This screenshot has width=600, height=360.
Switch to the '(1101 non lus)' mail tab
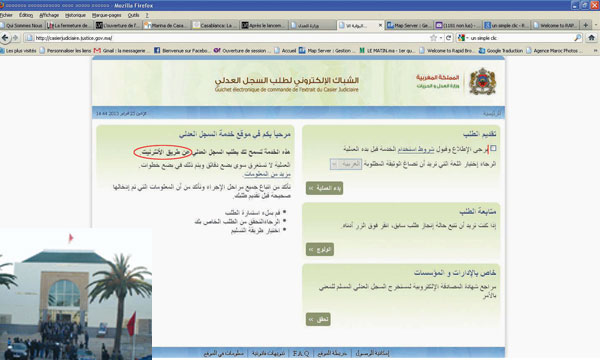click(x=458, y=25)
